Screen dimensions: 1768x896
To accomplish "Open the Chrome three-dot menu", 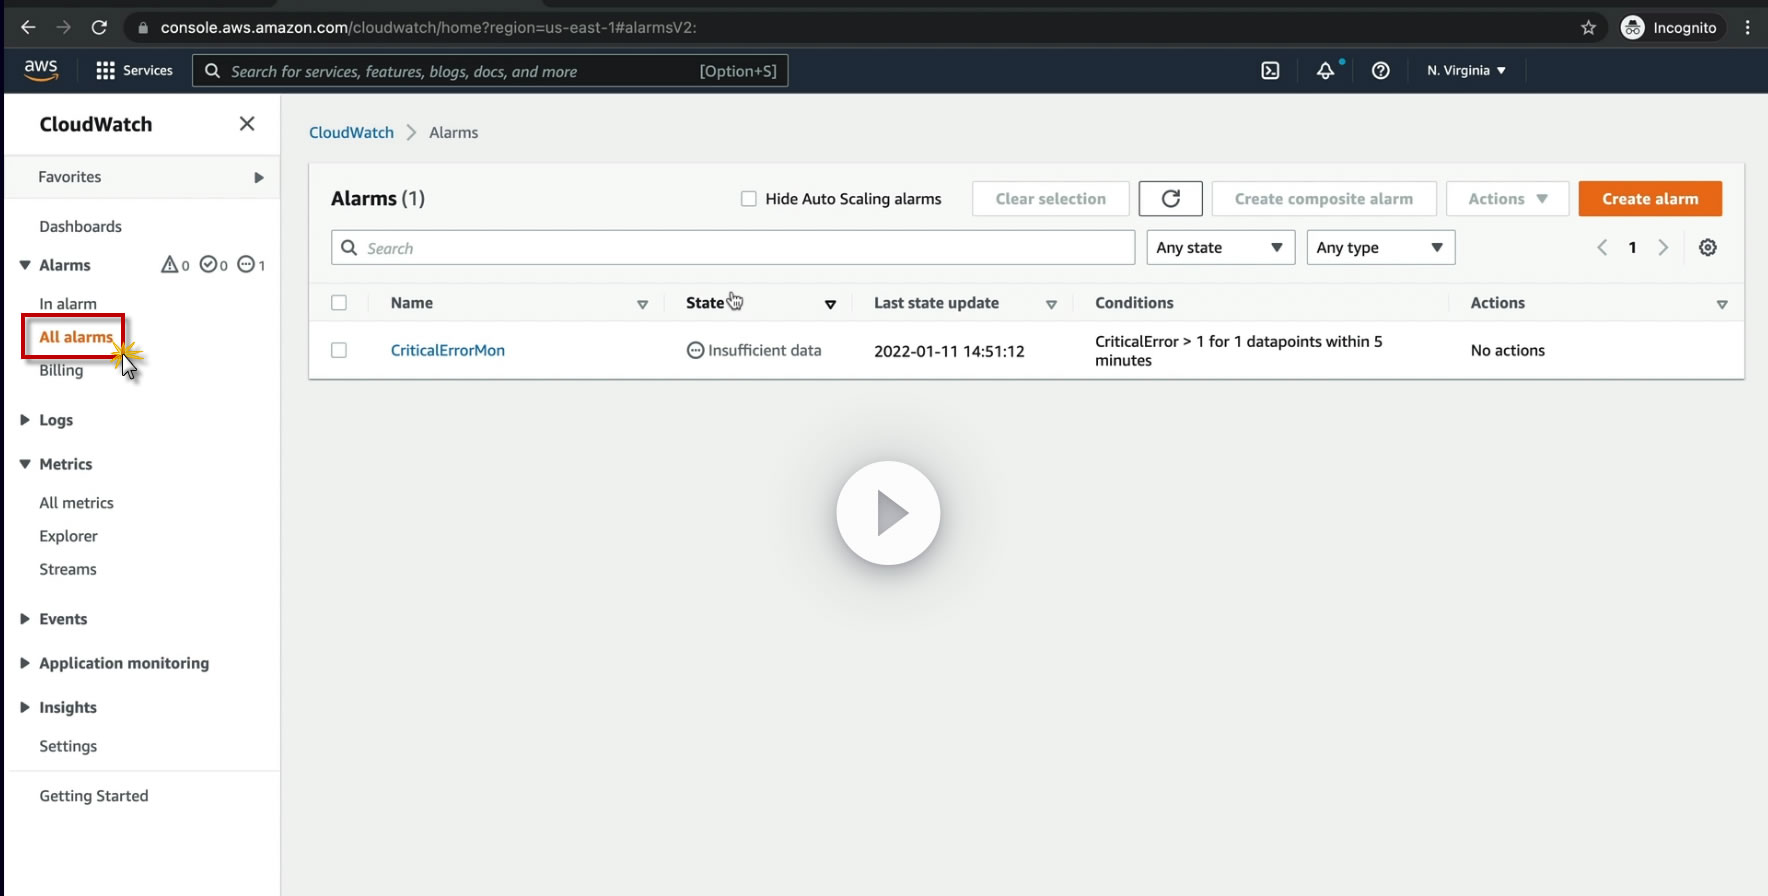I will pyautogui.click(x=1748, y=28).
